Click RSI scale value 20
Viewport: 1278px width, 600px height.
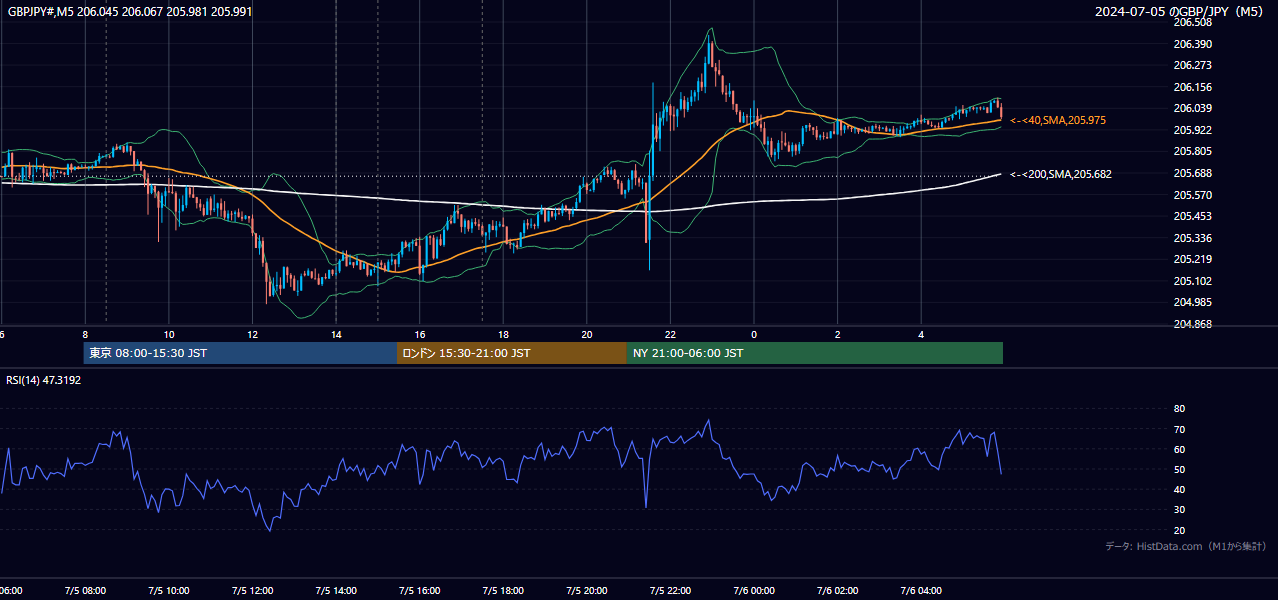click(x=1179, y=530)
